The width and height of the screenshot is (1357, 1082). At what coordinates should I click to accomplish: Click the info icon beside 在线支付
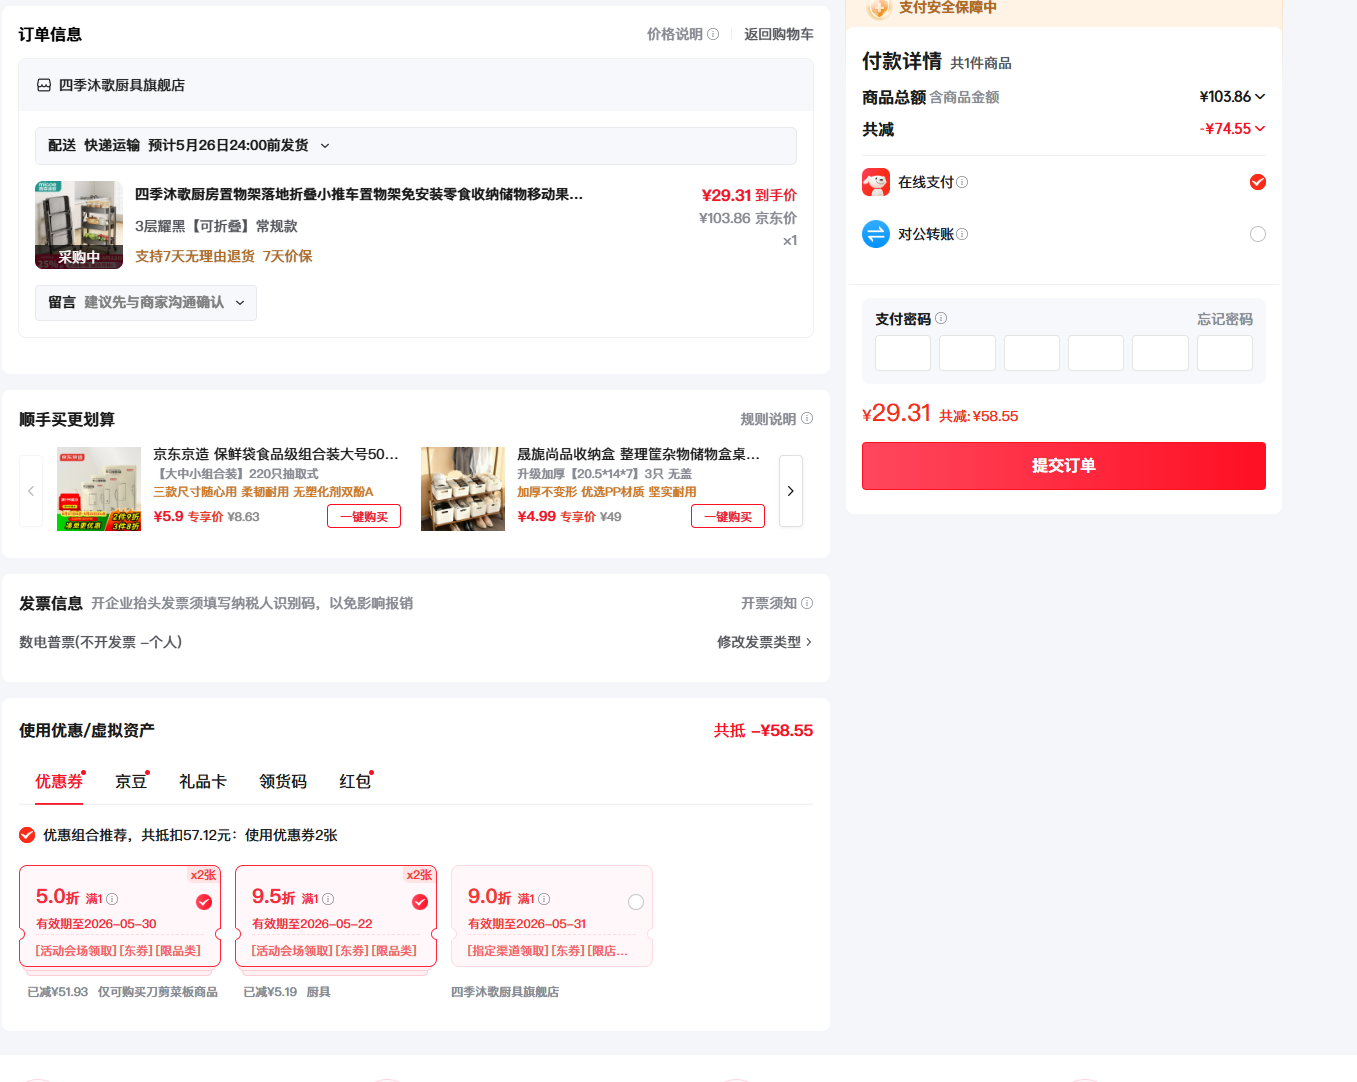[962, 182]
